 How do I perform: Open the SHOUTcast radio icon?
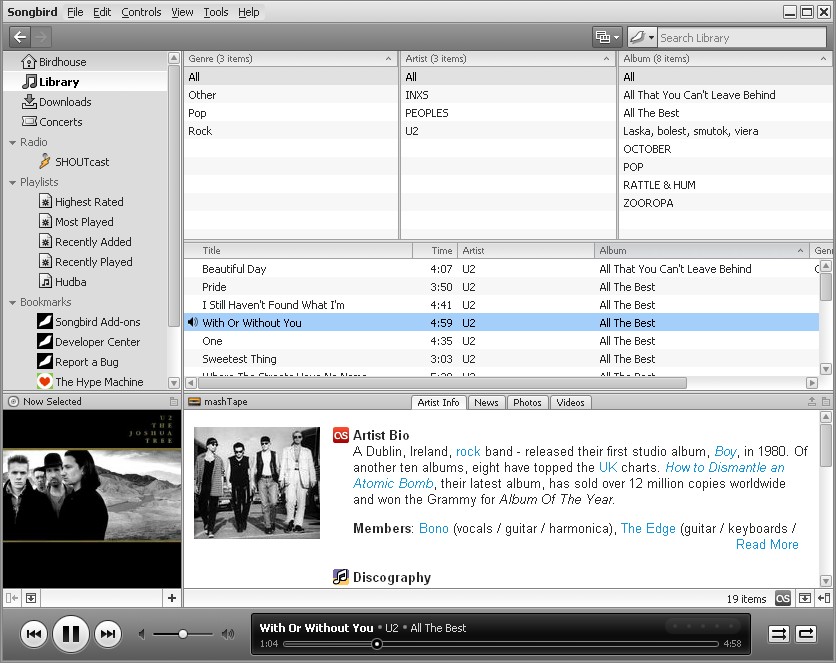(x=45, y=161)
